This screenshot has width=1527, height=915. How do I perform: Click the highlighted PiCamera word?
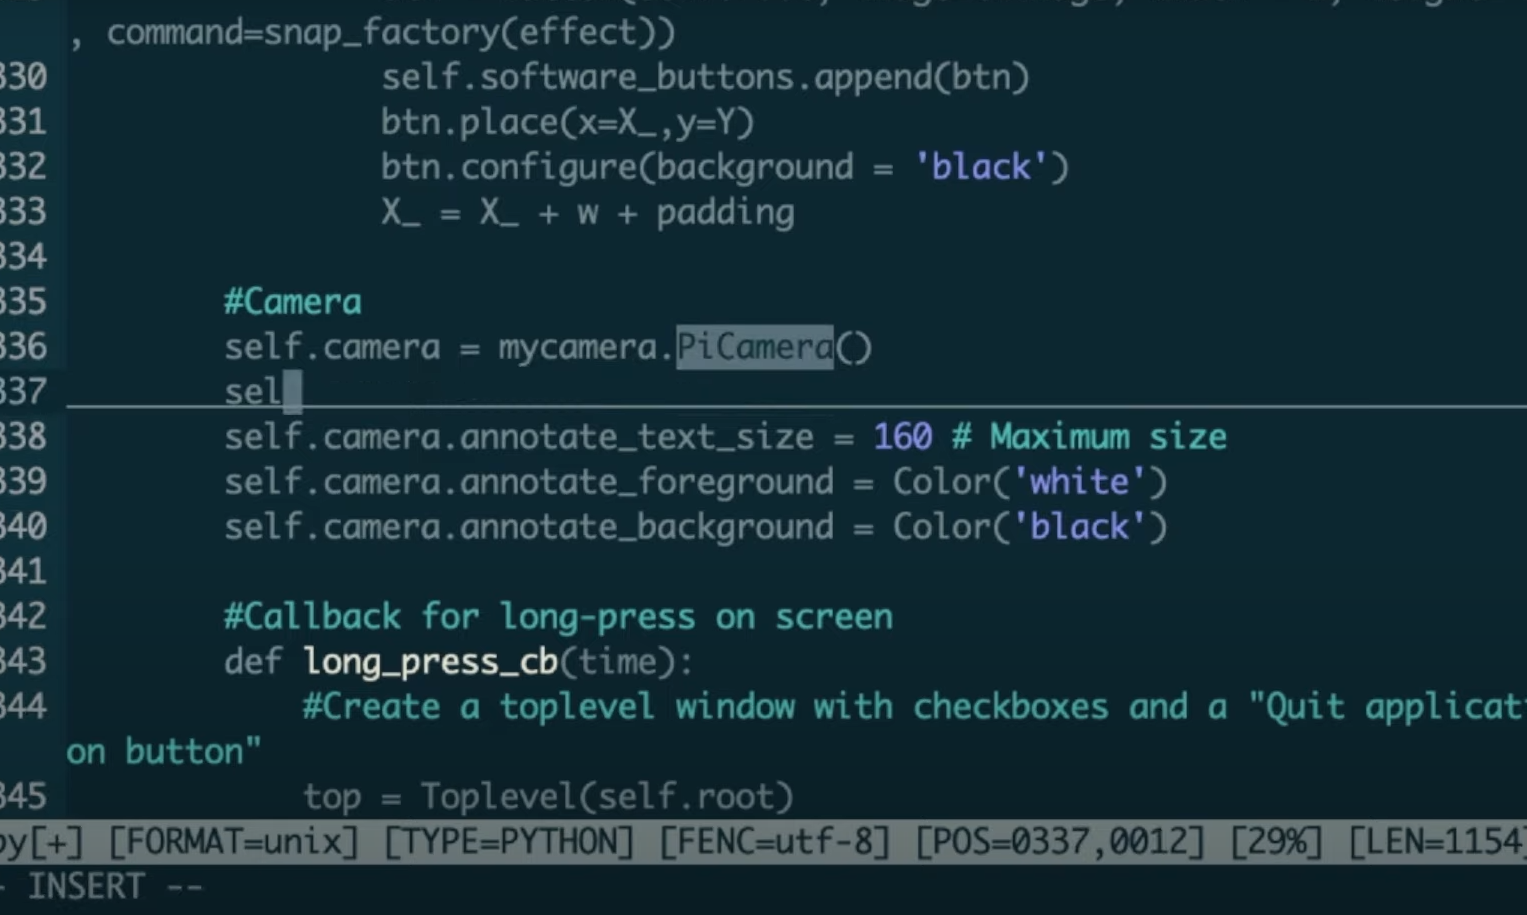tap(754, 347)
